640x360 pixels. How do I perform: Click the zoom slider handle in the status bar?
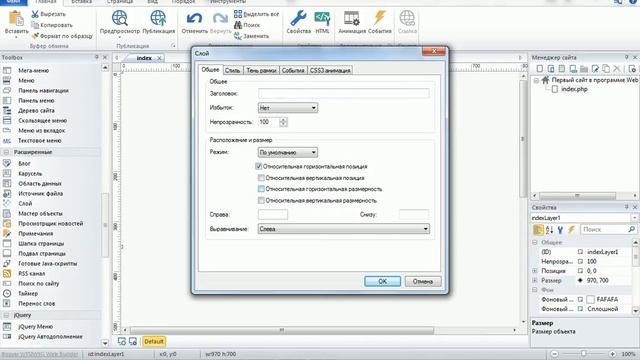click(584, 354)
